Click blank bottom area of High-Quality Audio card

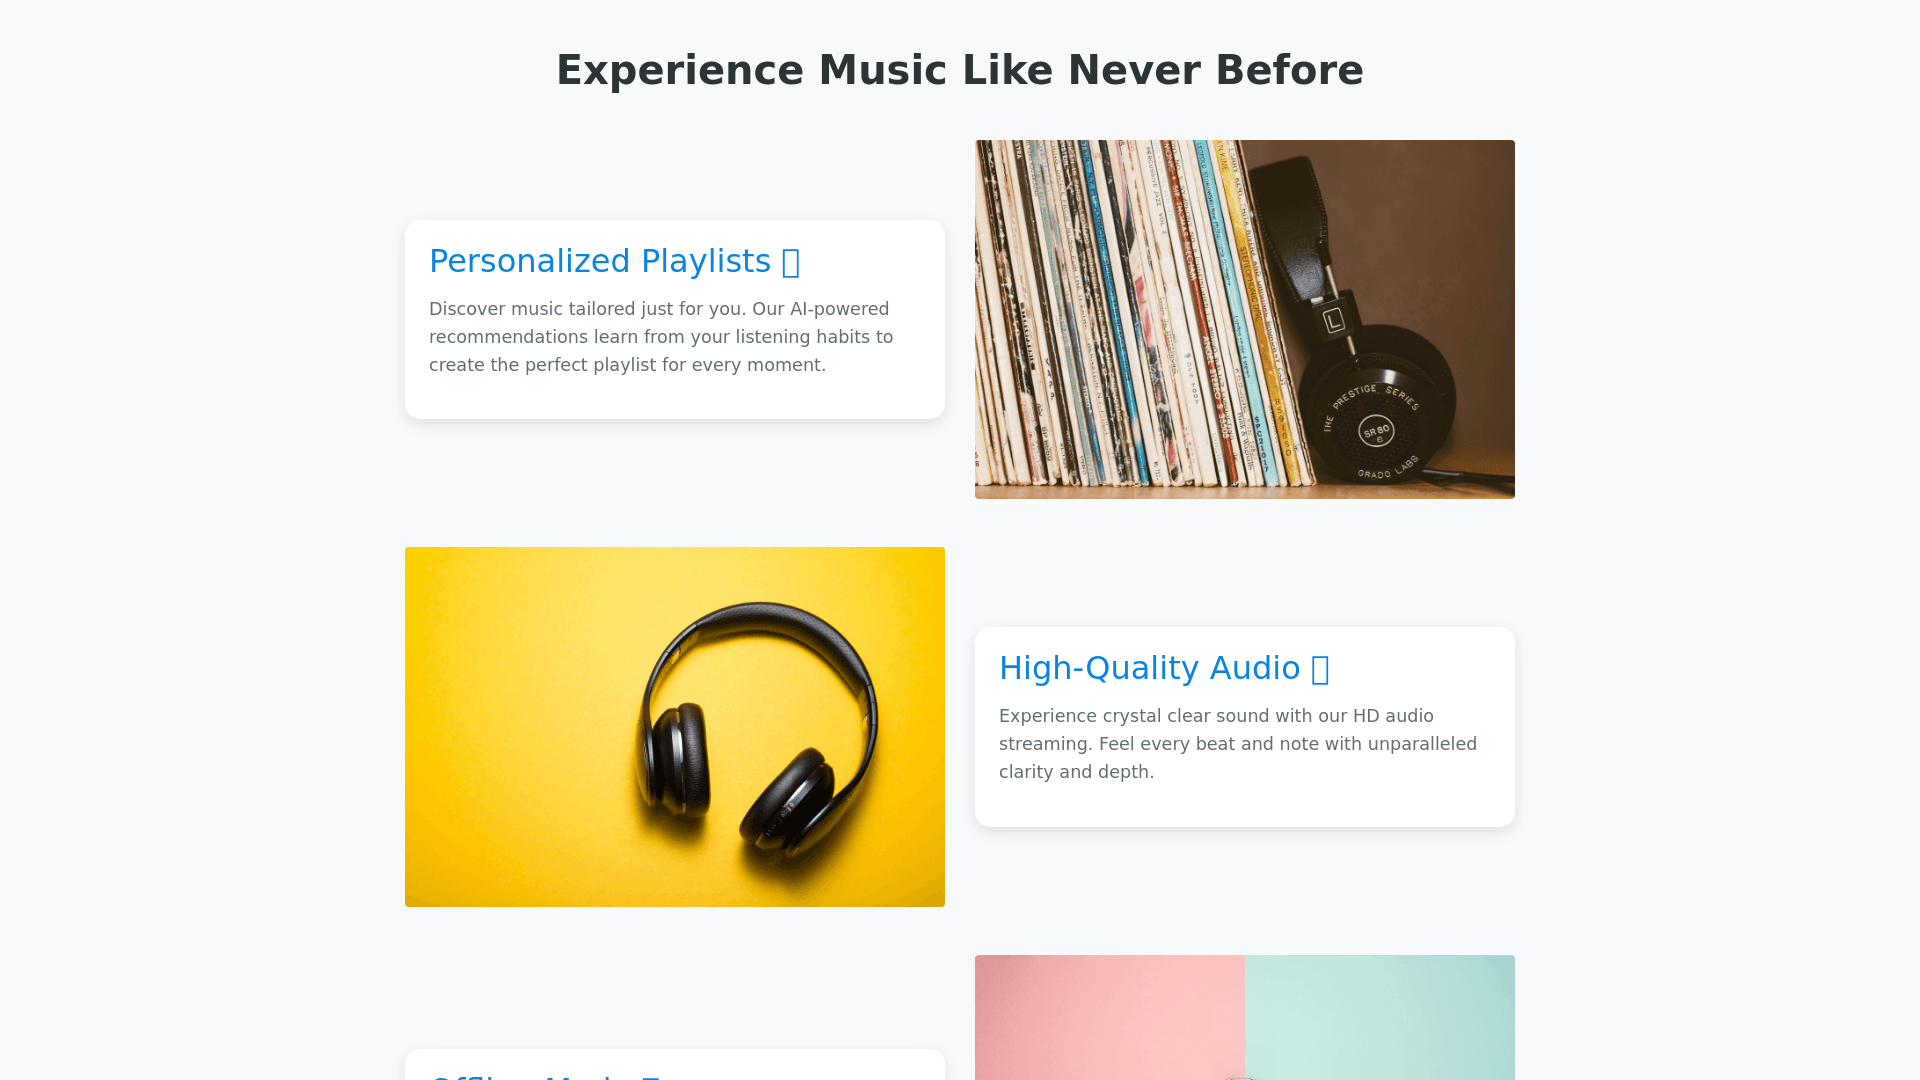coord(1245,807)
